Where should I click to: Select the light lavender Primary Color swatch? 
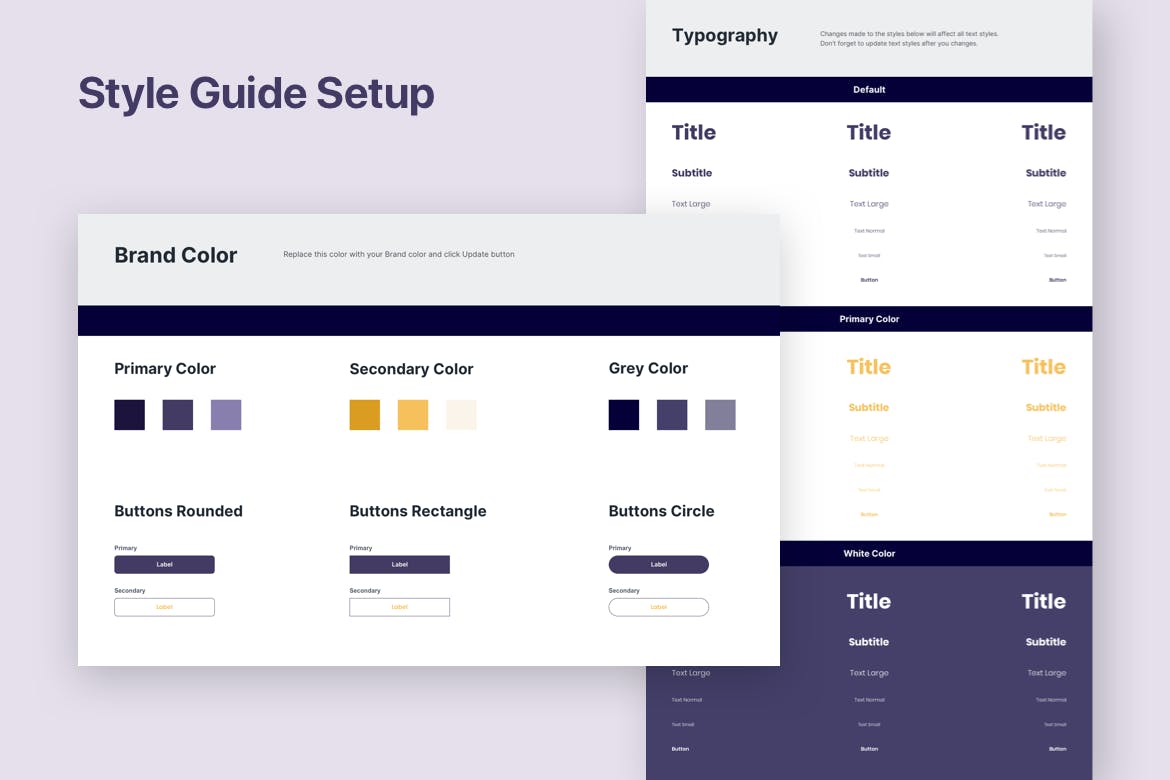[226, 415]
